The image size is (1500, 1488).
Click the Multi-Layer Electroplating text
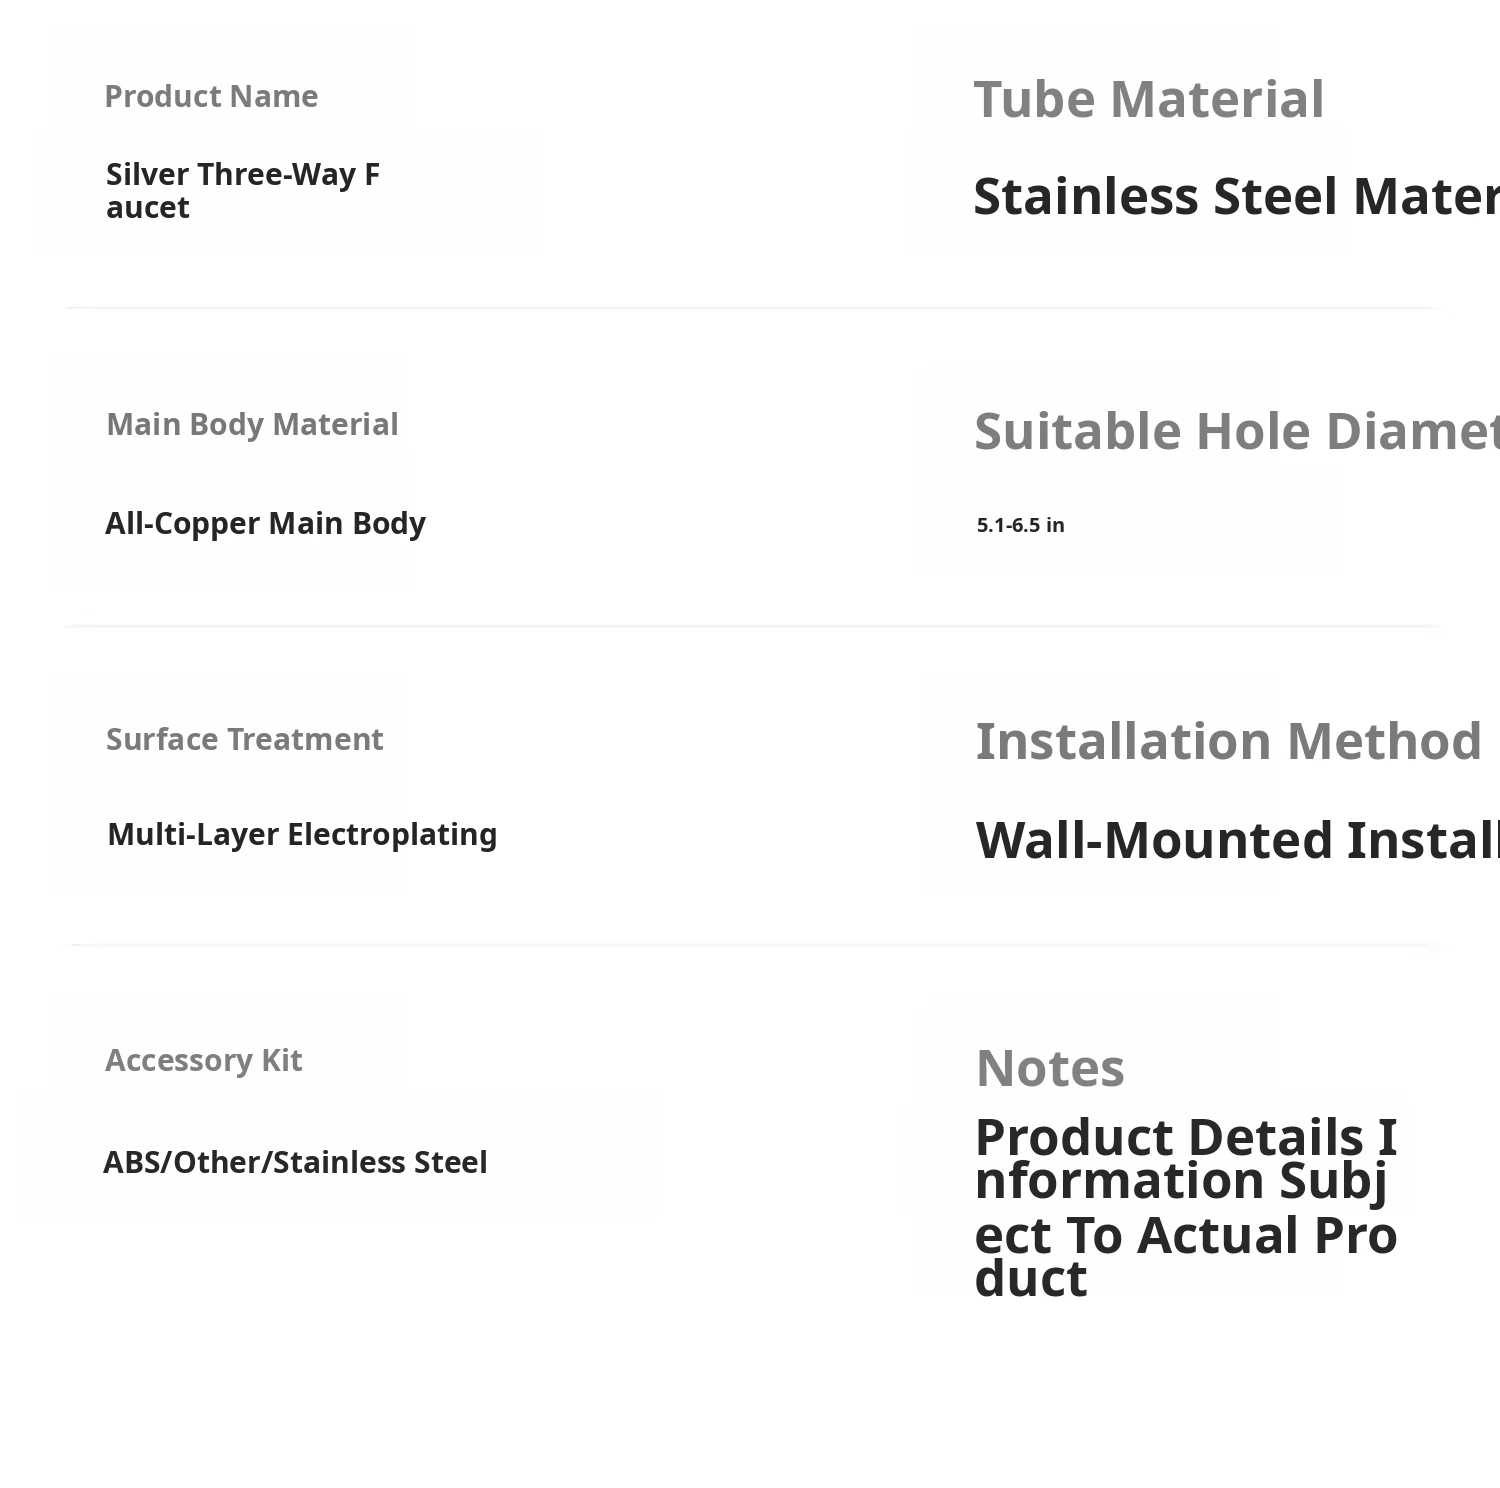click(x=302, y=834)
